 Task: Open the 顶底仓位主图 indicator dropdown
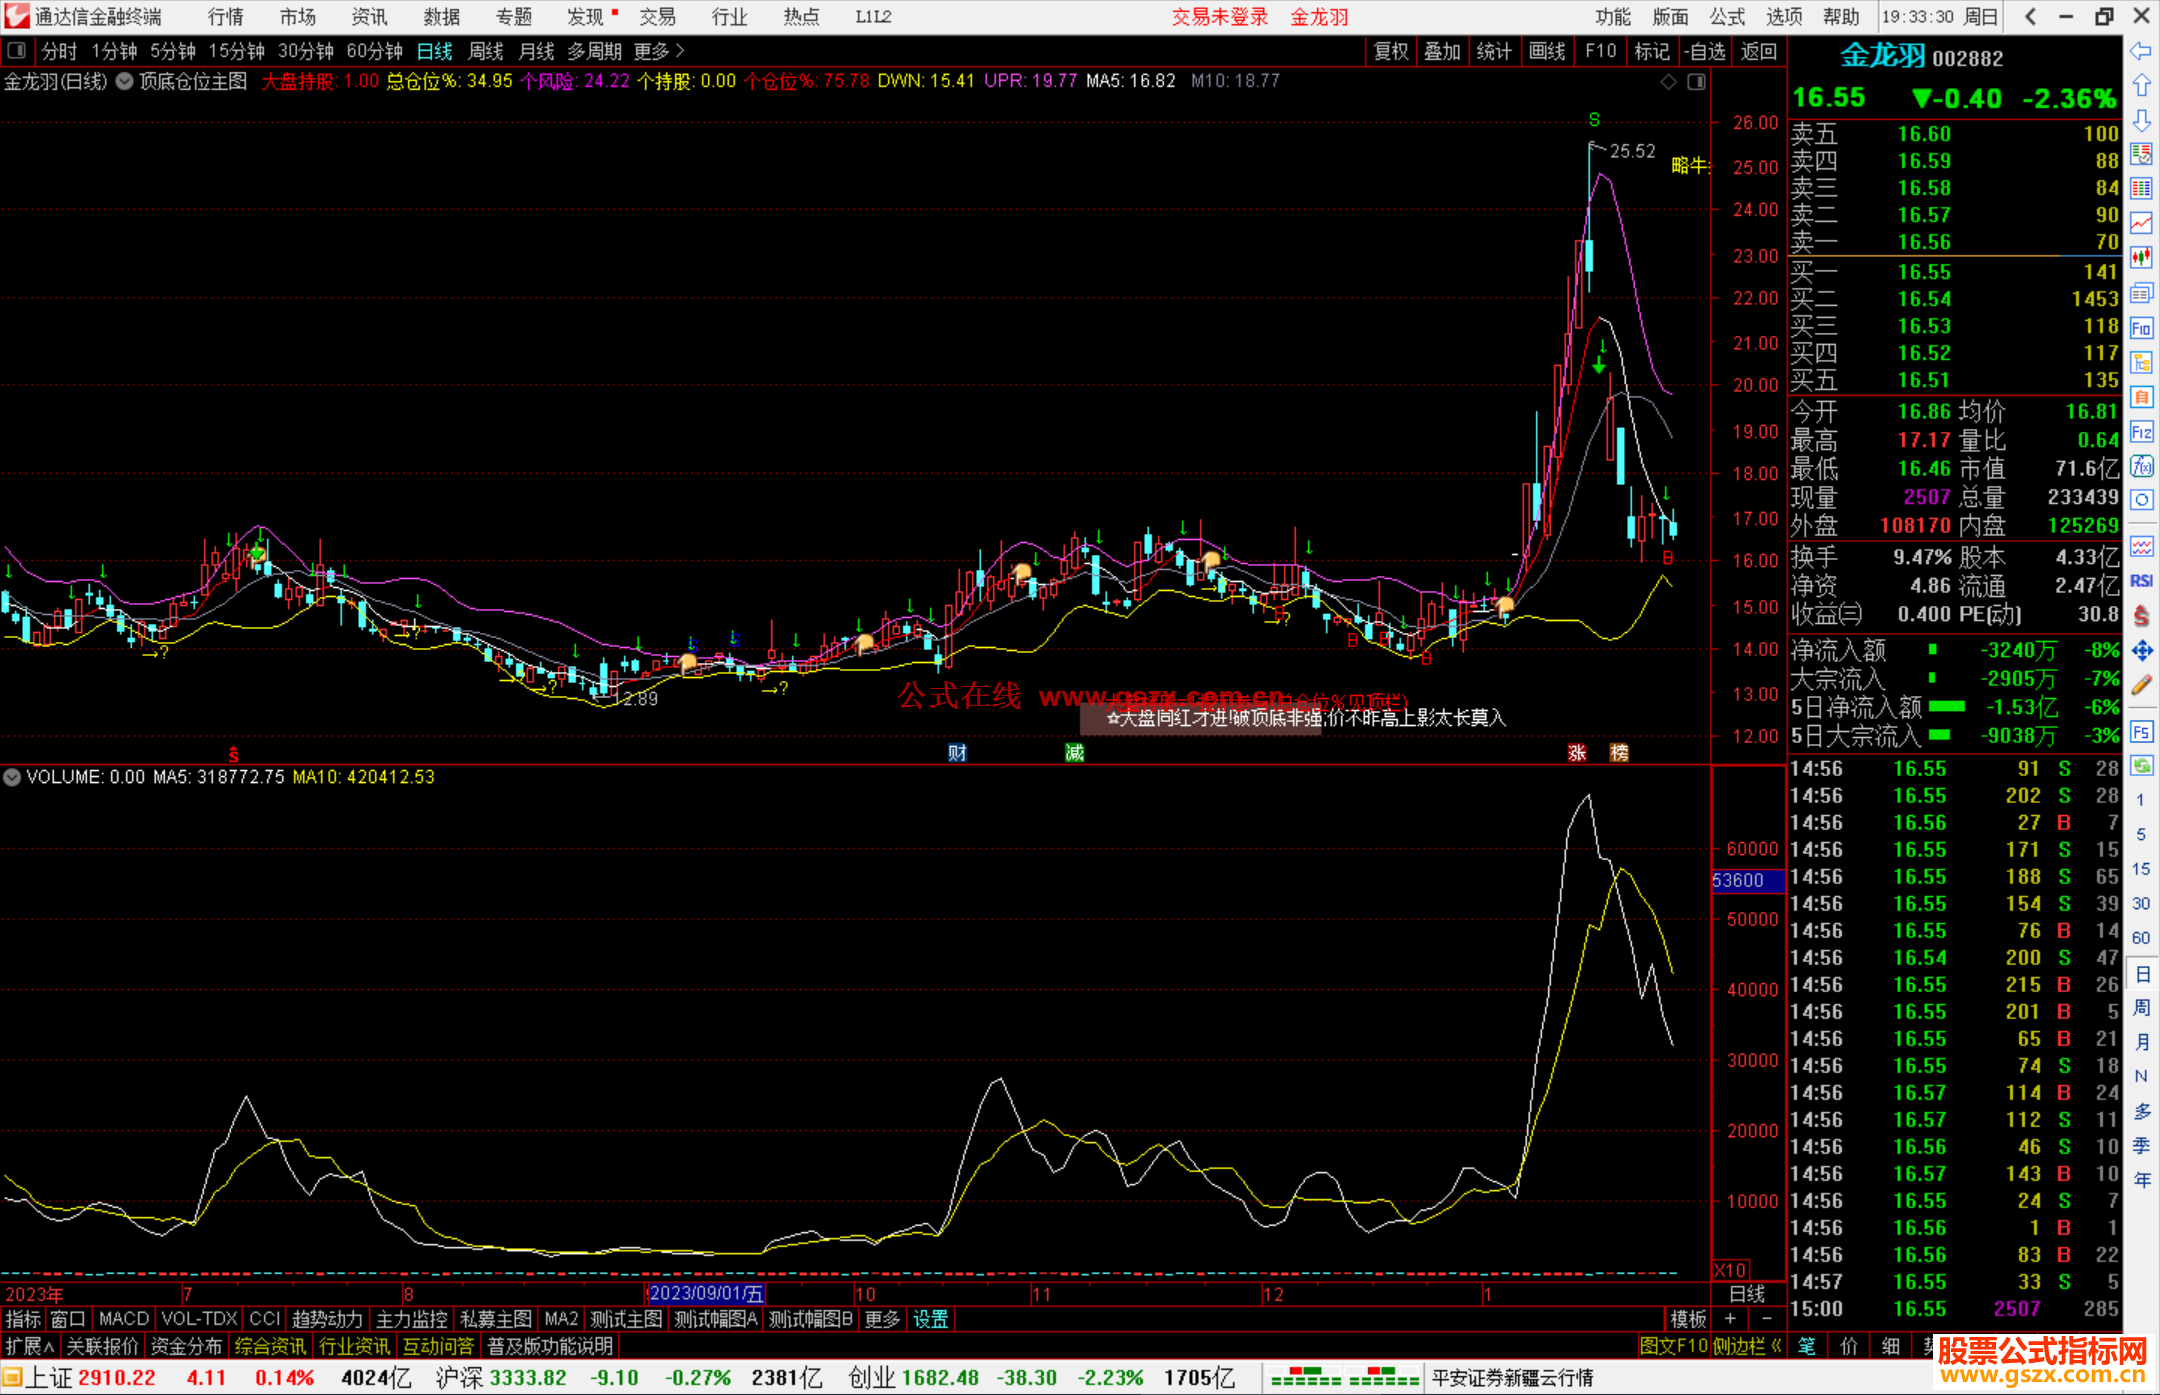(125, 82)
